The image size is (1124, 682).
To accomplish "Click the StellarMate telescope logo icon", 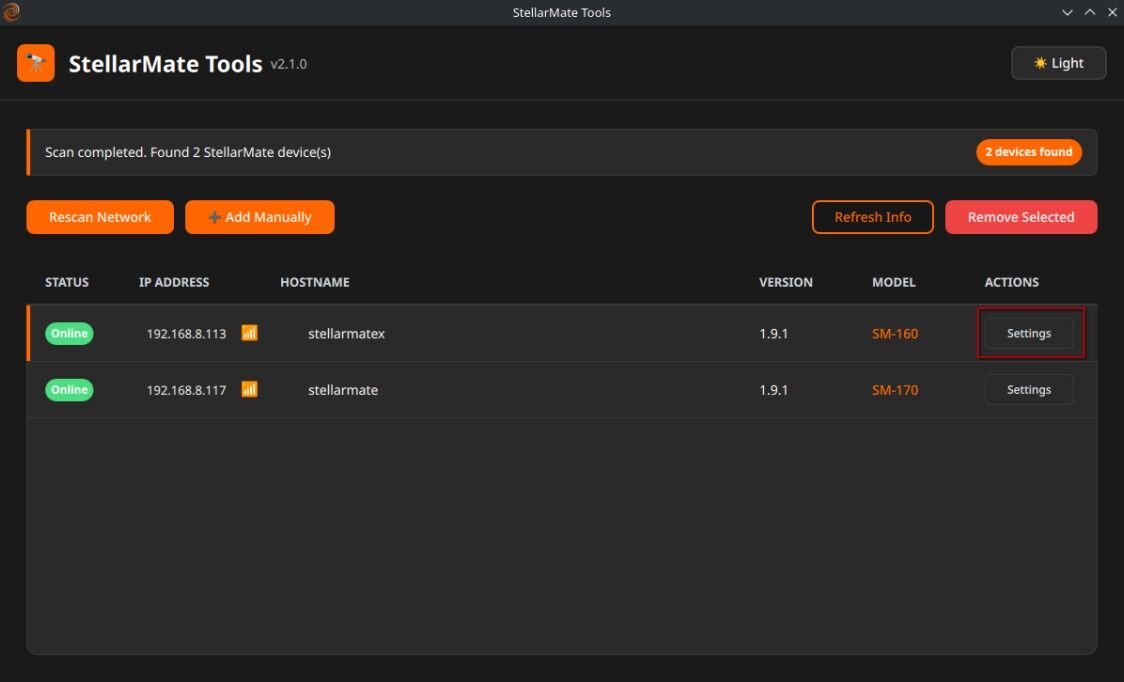I will coord(36,63).
